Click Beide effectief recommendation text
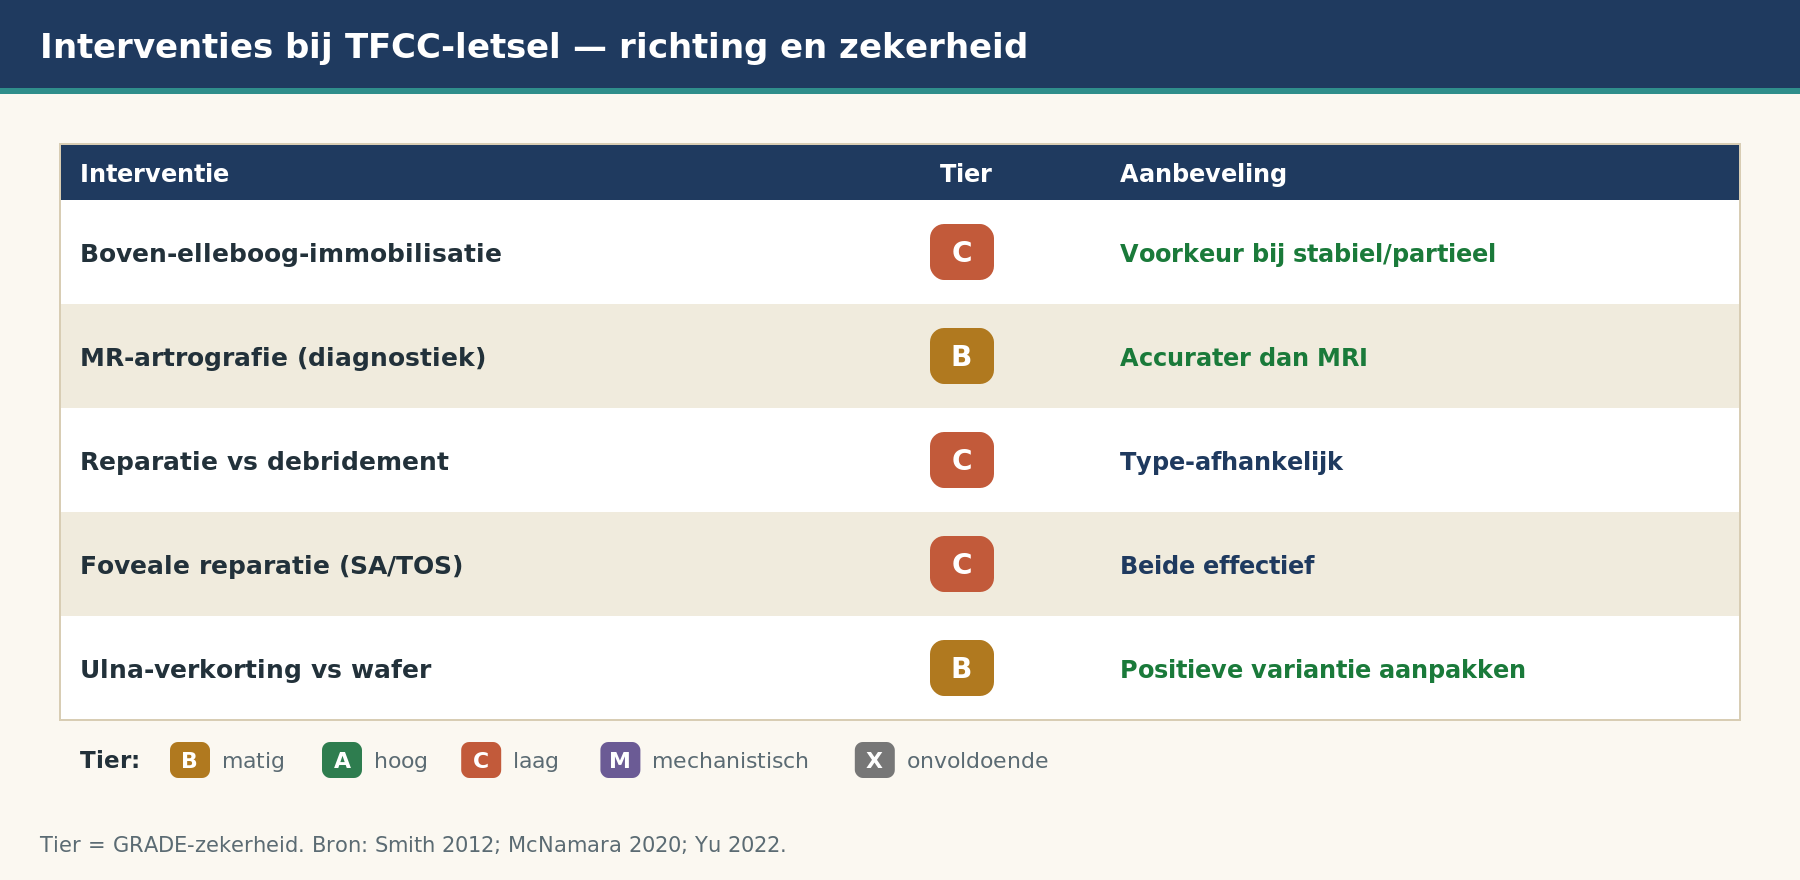 pyautogui.click(x=1217, y=566)
